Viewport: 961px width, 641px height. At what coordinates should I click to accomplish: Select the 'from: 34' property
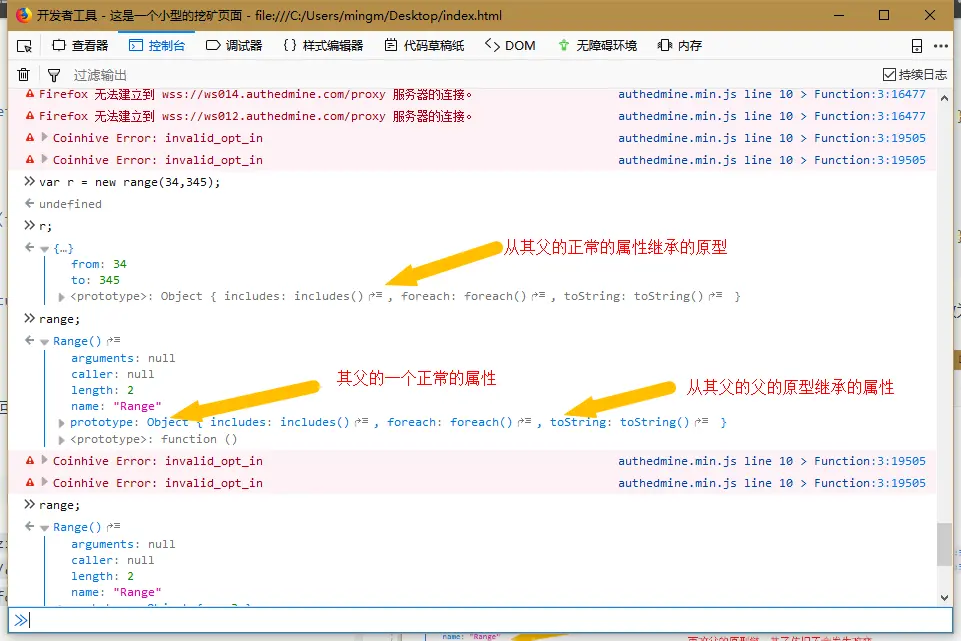click(x=99, y=264)
